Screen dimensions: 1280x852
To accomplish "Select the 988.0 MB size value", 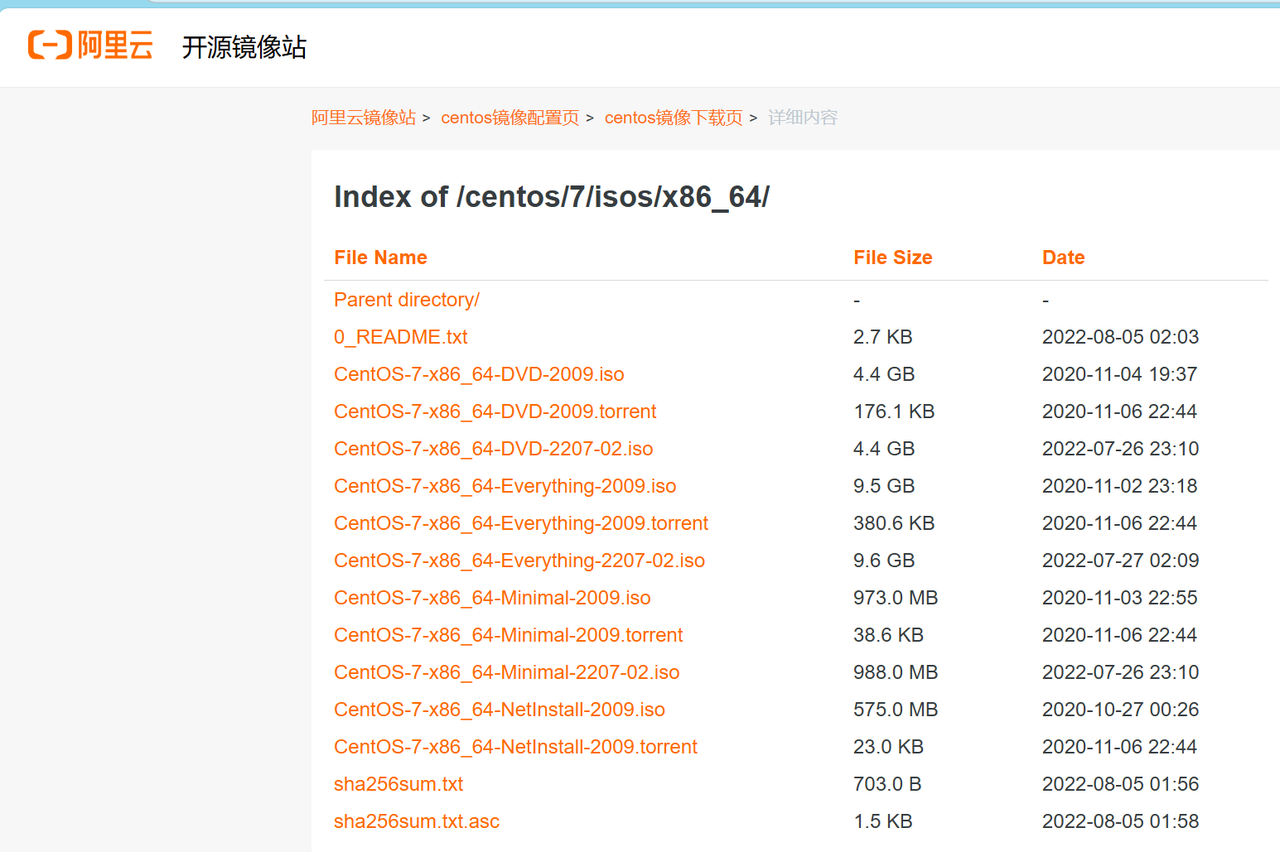I will click(896, 672).
